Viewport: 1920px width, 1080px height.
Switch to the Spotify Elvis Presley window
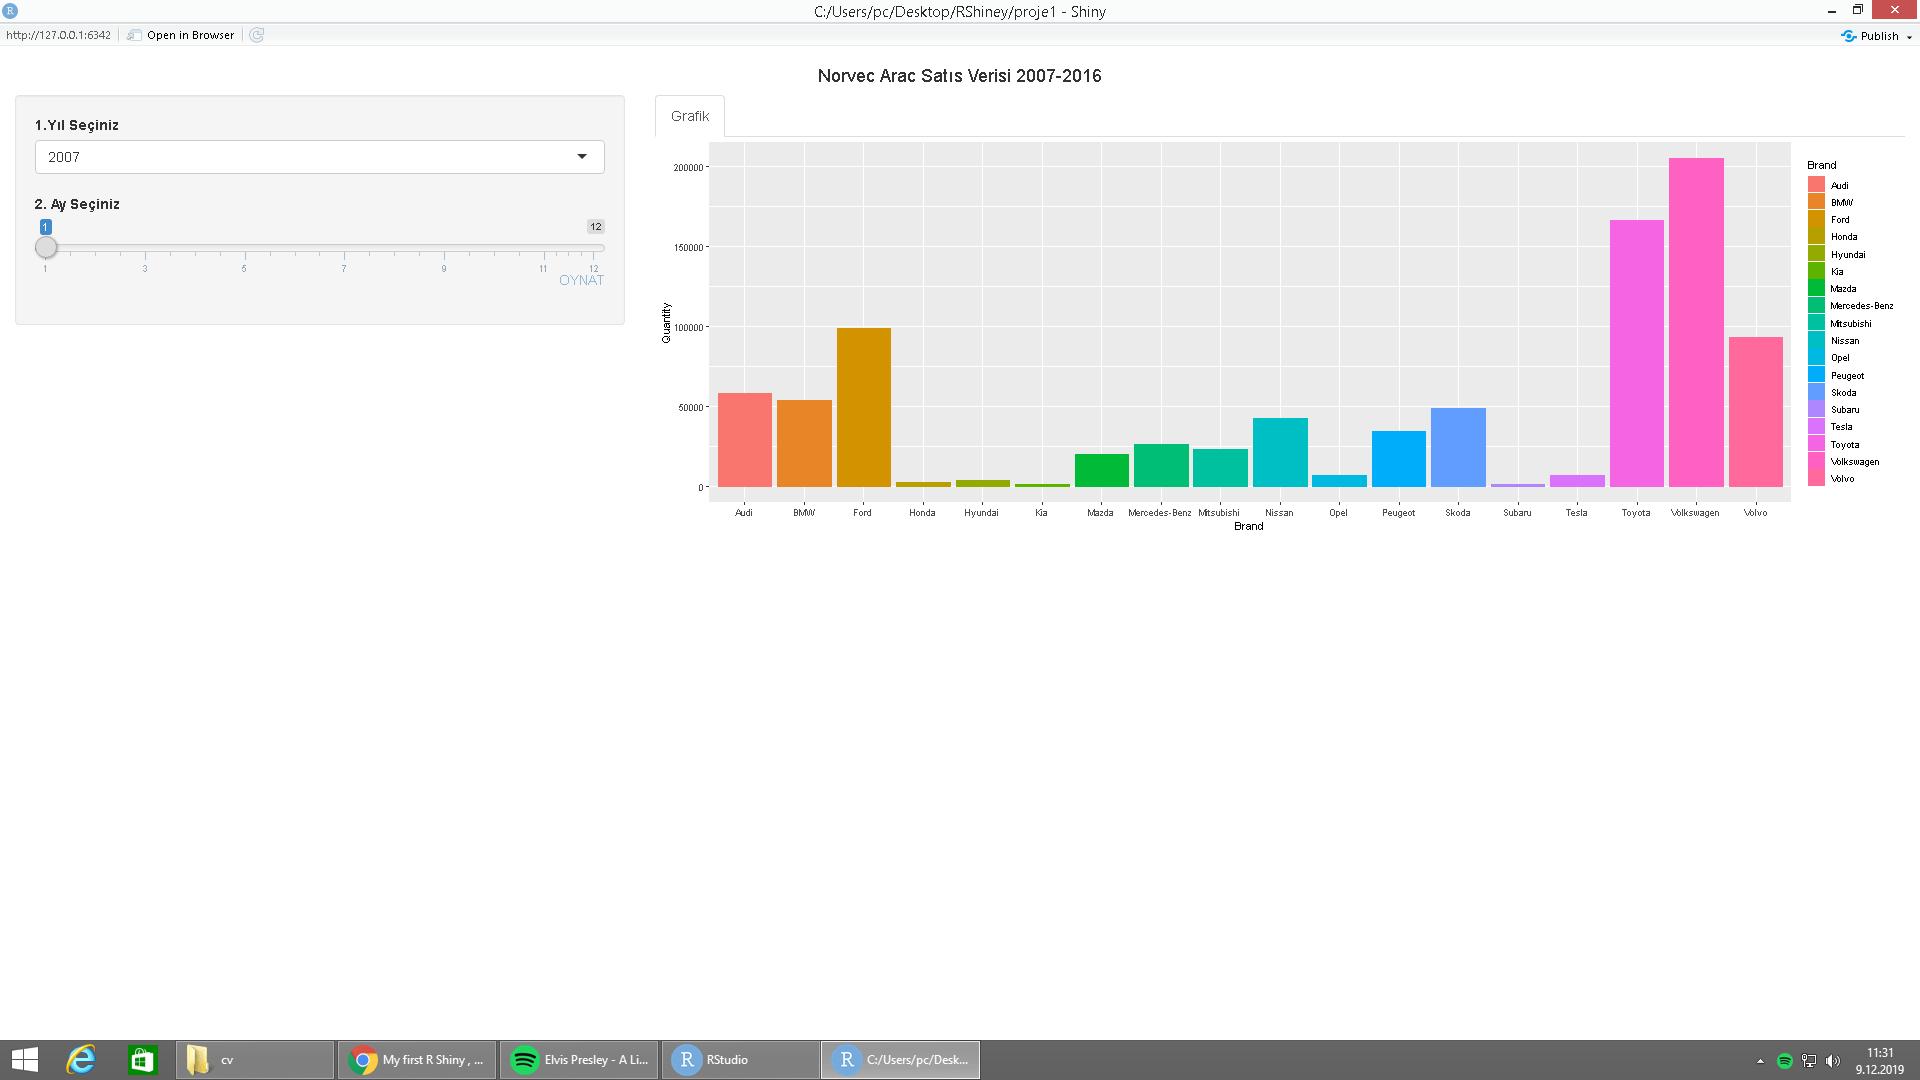[580, 1060]
